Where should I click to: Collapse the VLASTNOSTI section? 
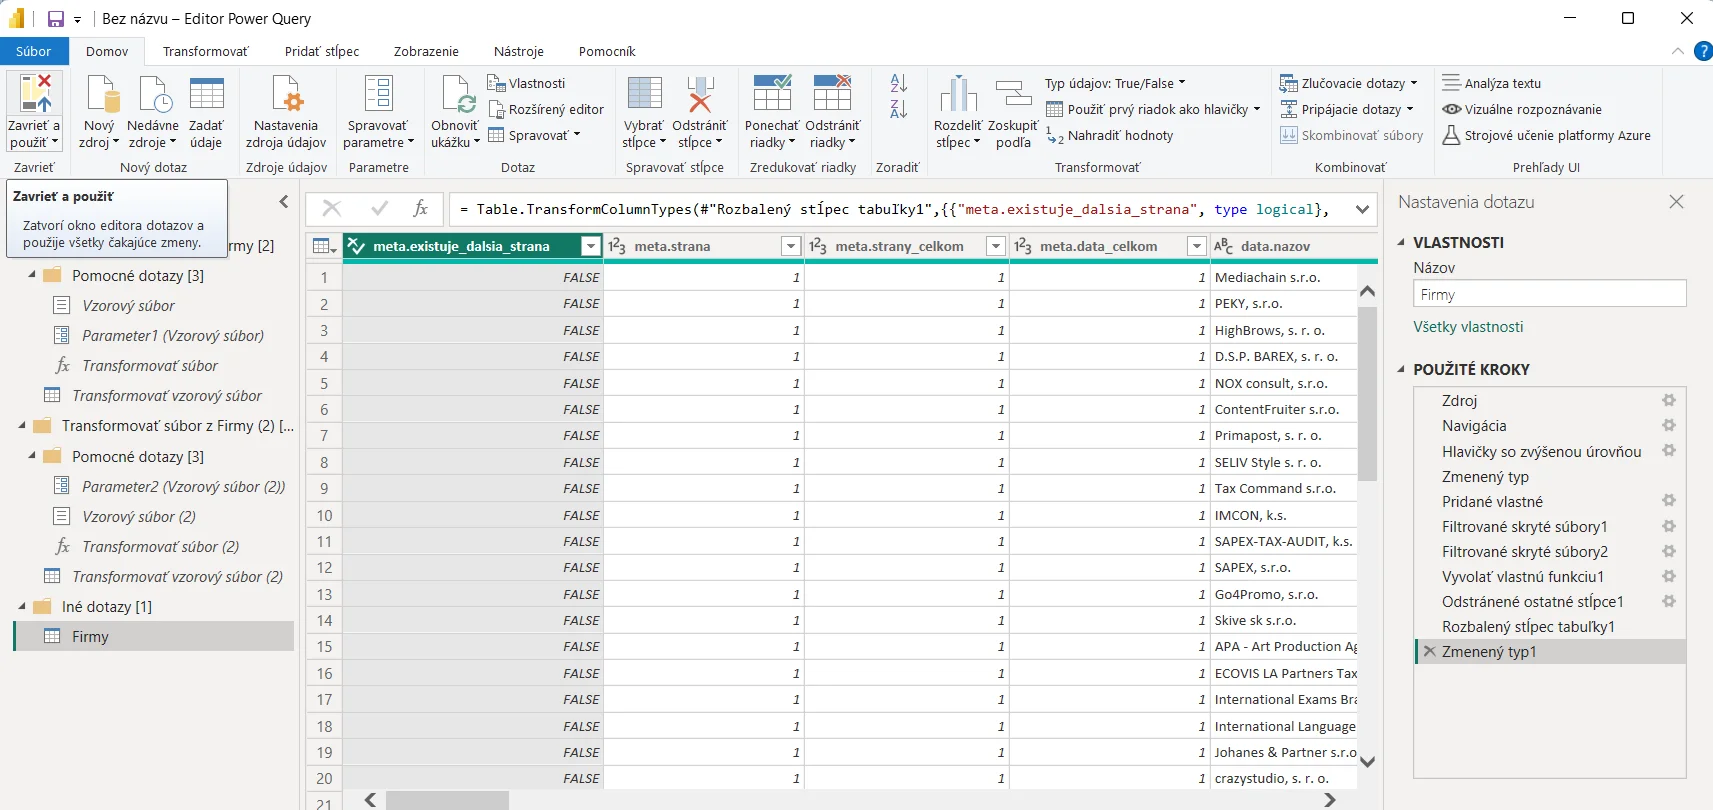pos(1402,242)
